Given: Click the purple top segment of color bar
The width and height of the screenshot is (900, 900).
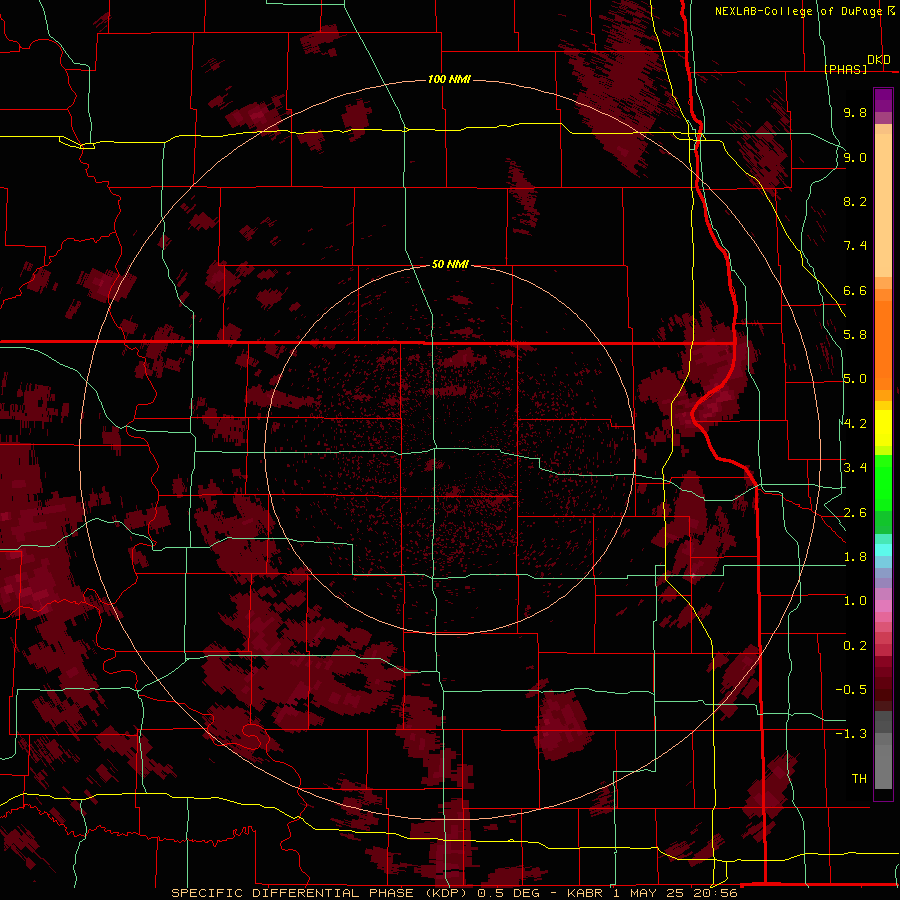Looking at the screenshot, I should 883,100.
